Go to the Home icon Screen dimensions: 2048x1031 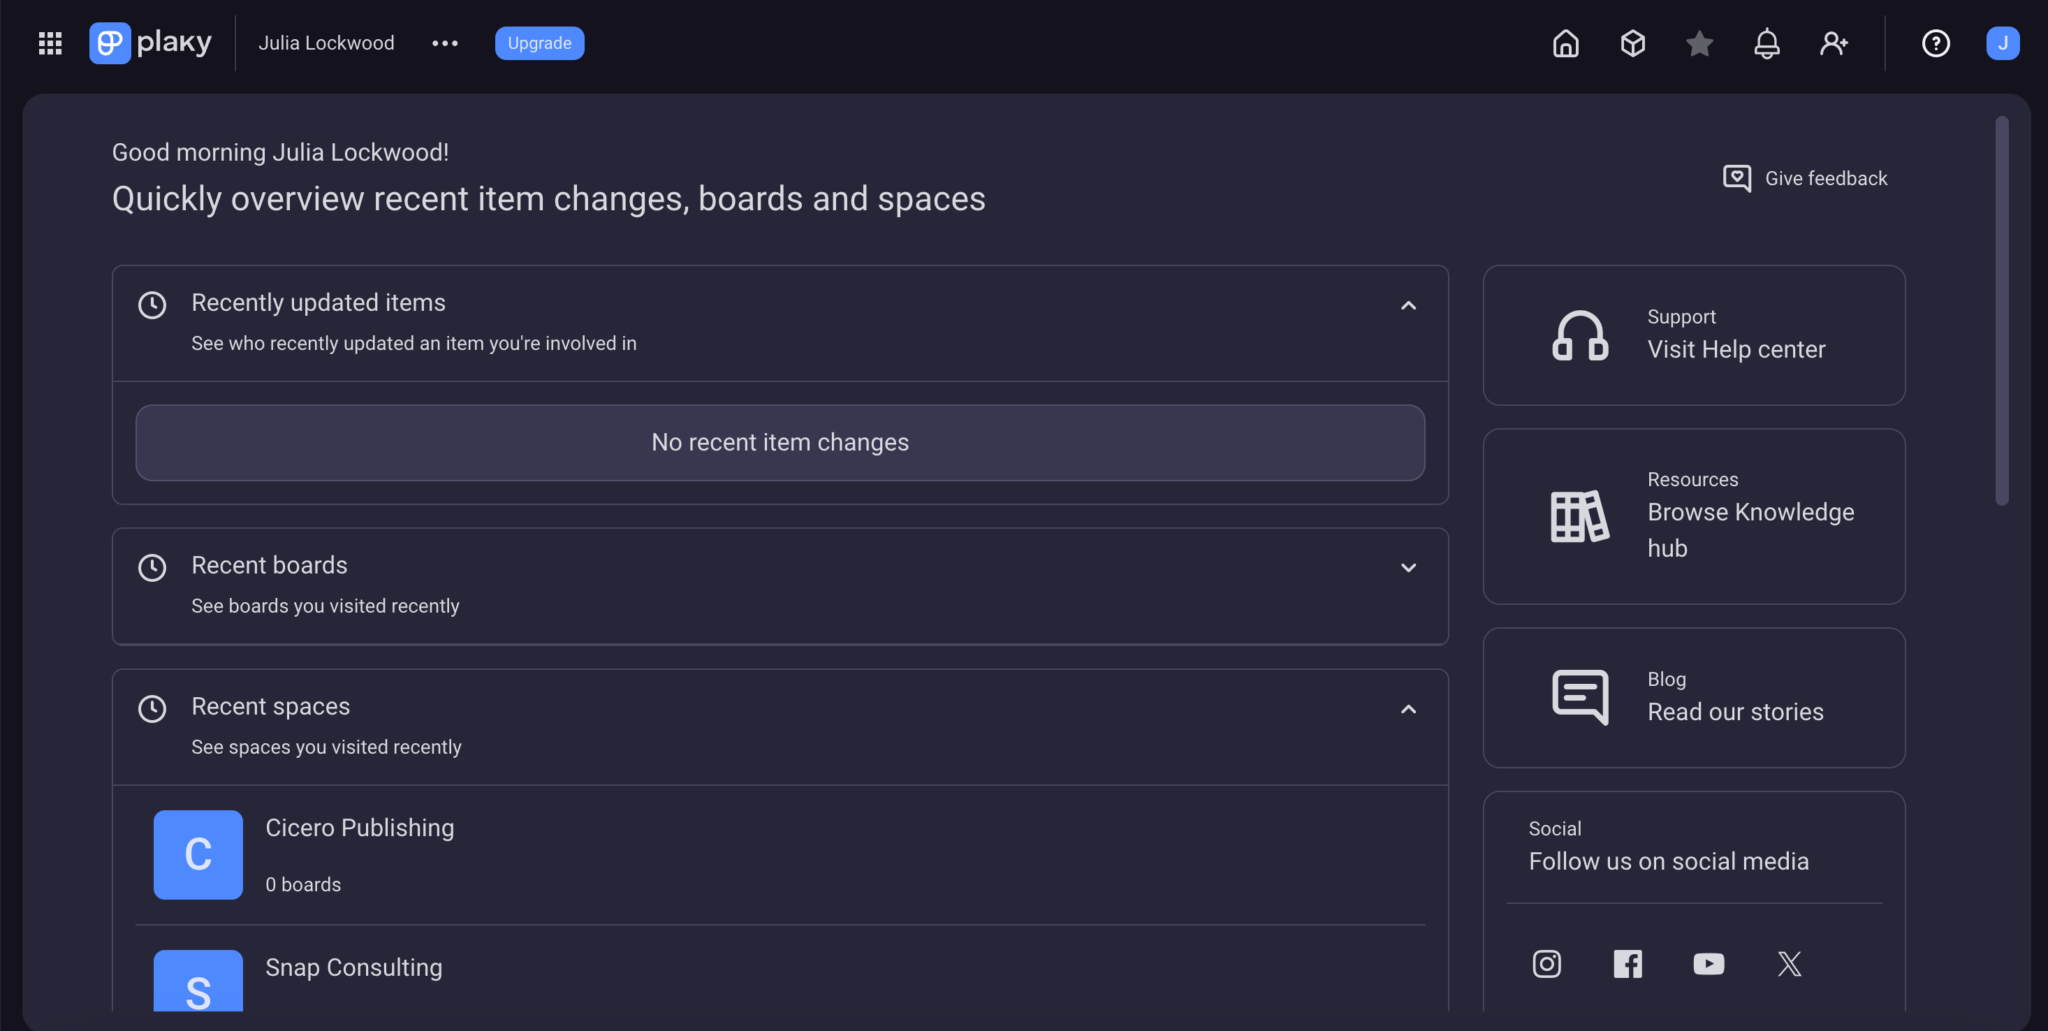pyautogui.click(x=1565, y=43)
